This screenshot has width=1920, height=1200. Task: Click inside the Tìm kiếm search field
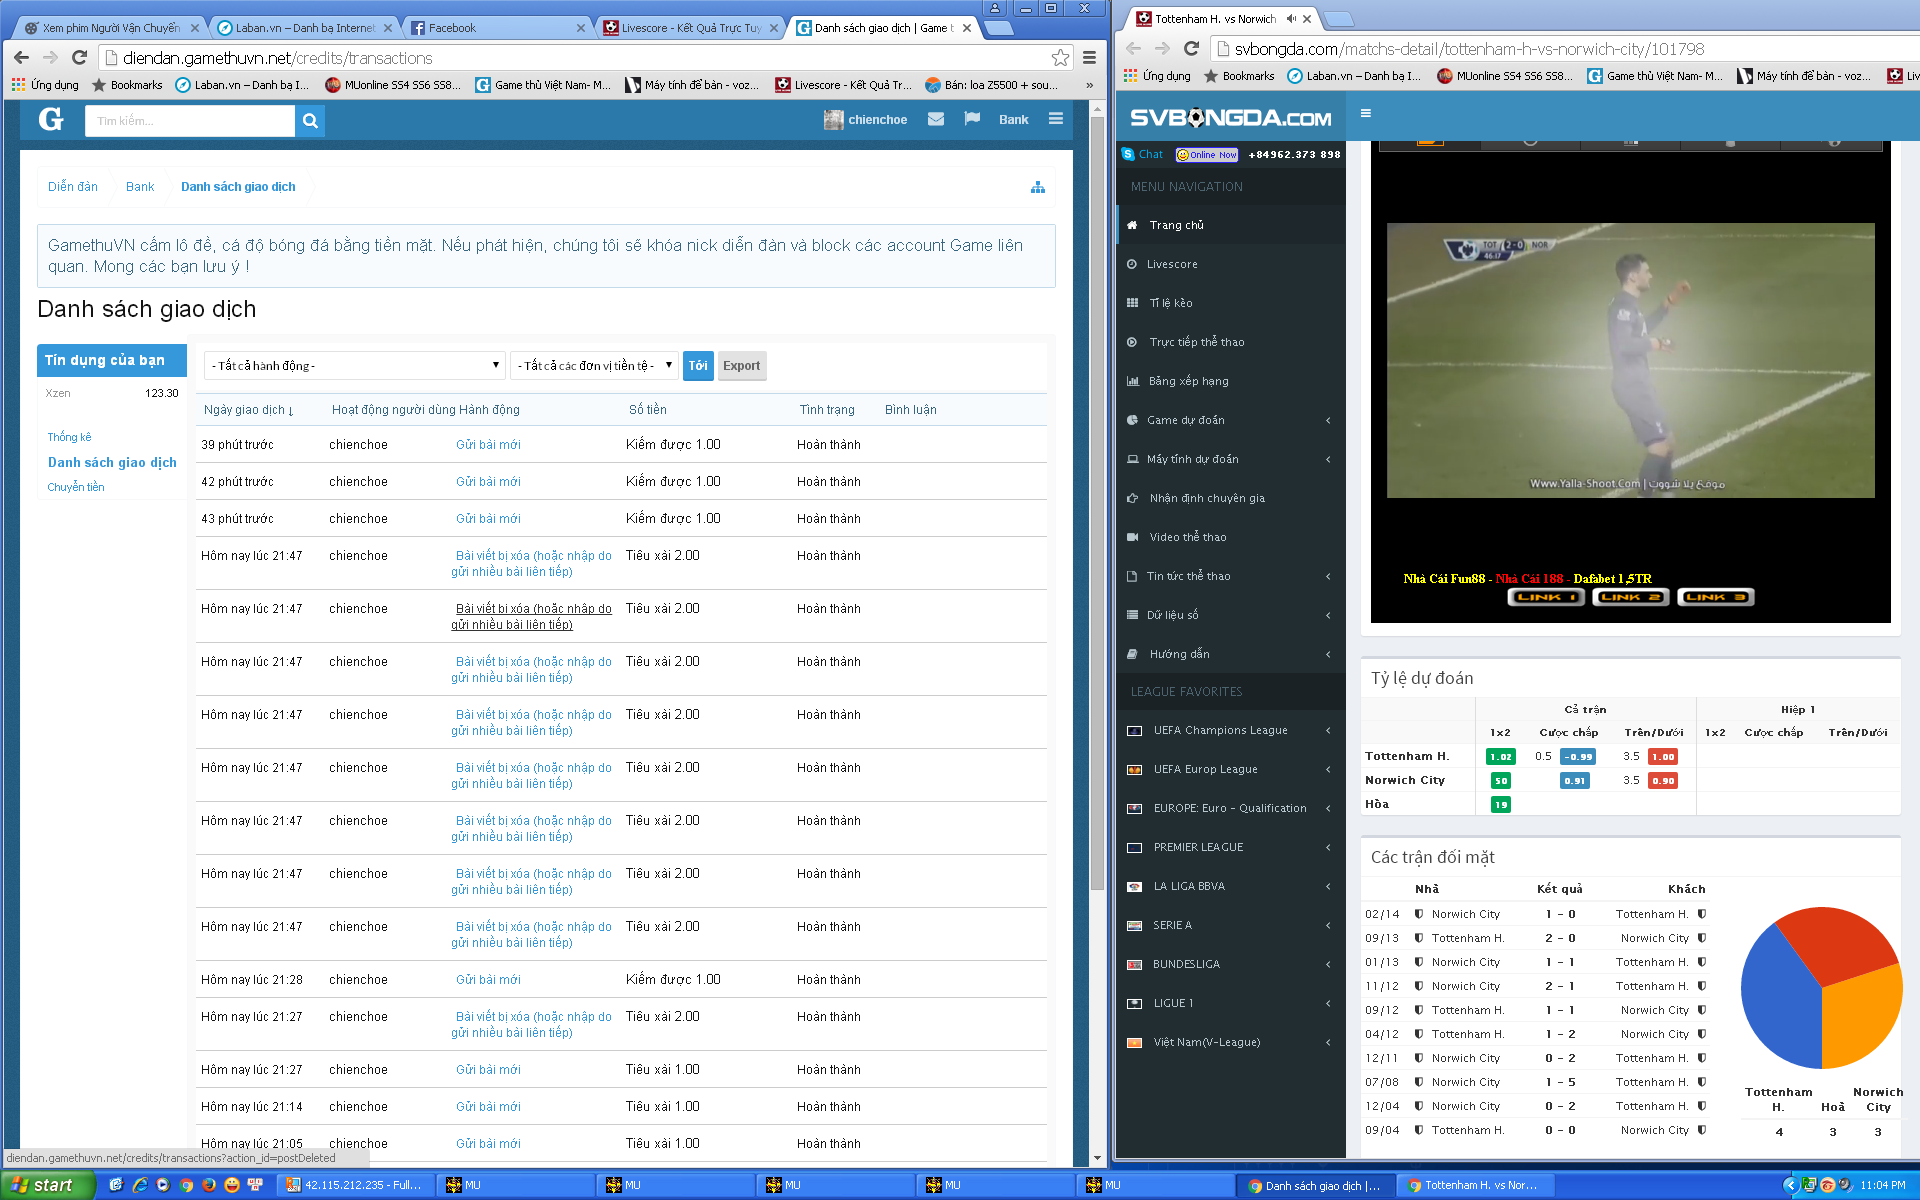point(190,121)
